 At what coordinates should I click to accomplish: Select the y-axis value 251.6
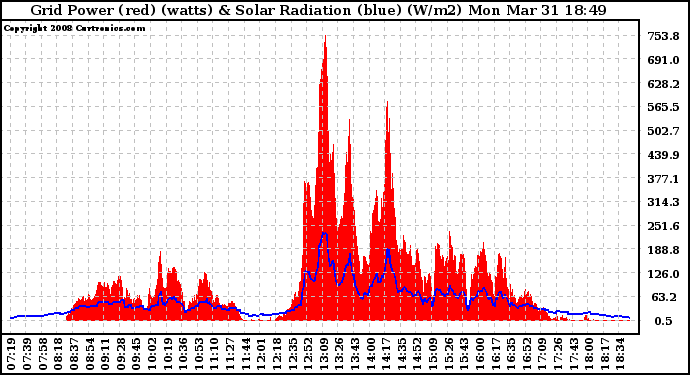[x=663, y=226]
